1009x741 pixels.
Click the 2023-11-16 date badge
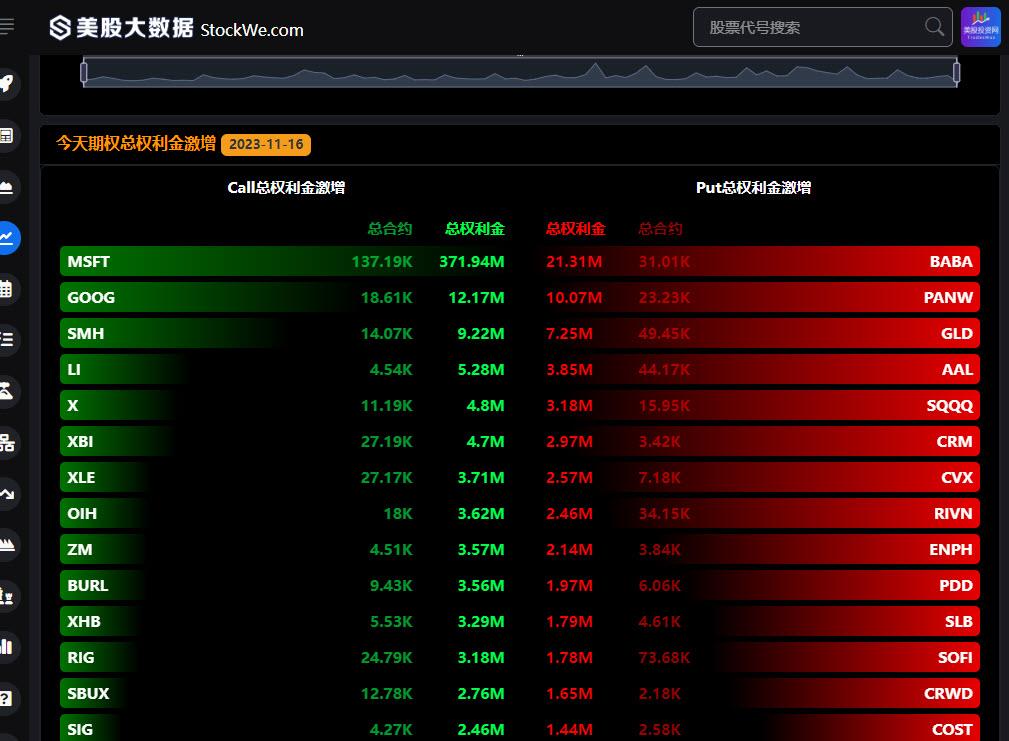(x=266, y=144)
